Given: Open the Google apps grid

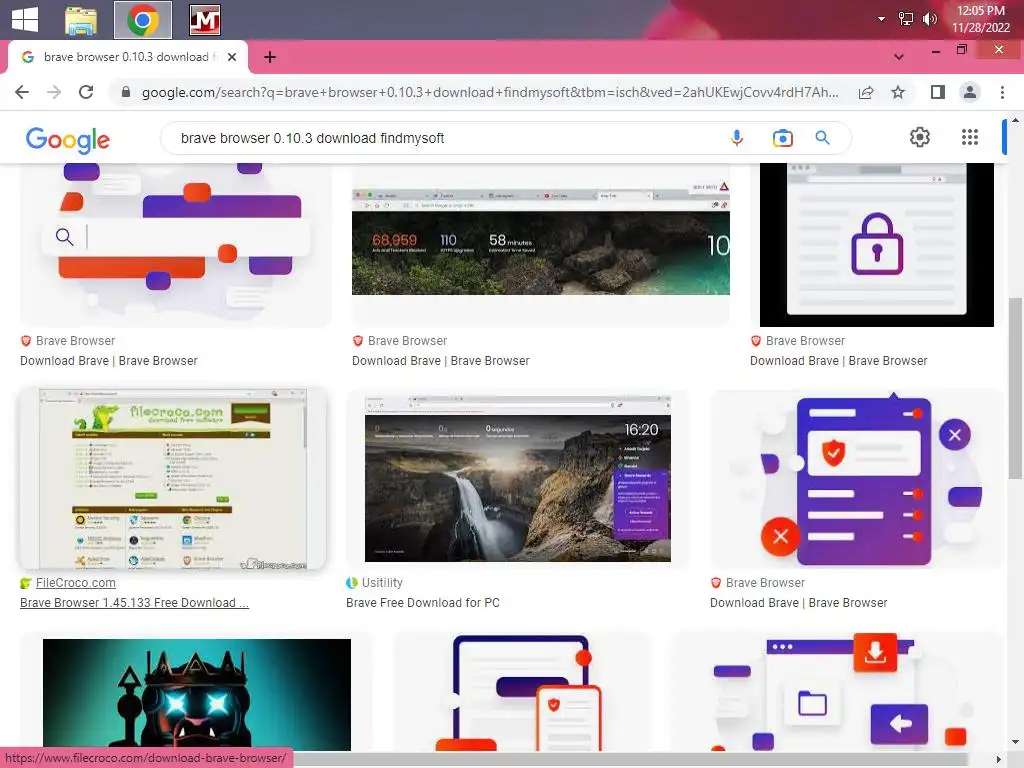Looking at the screenshot, I should 970,137.
